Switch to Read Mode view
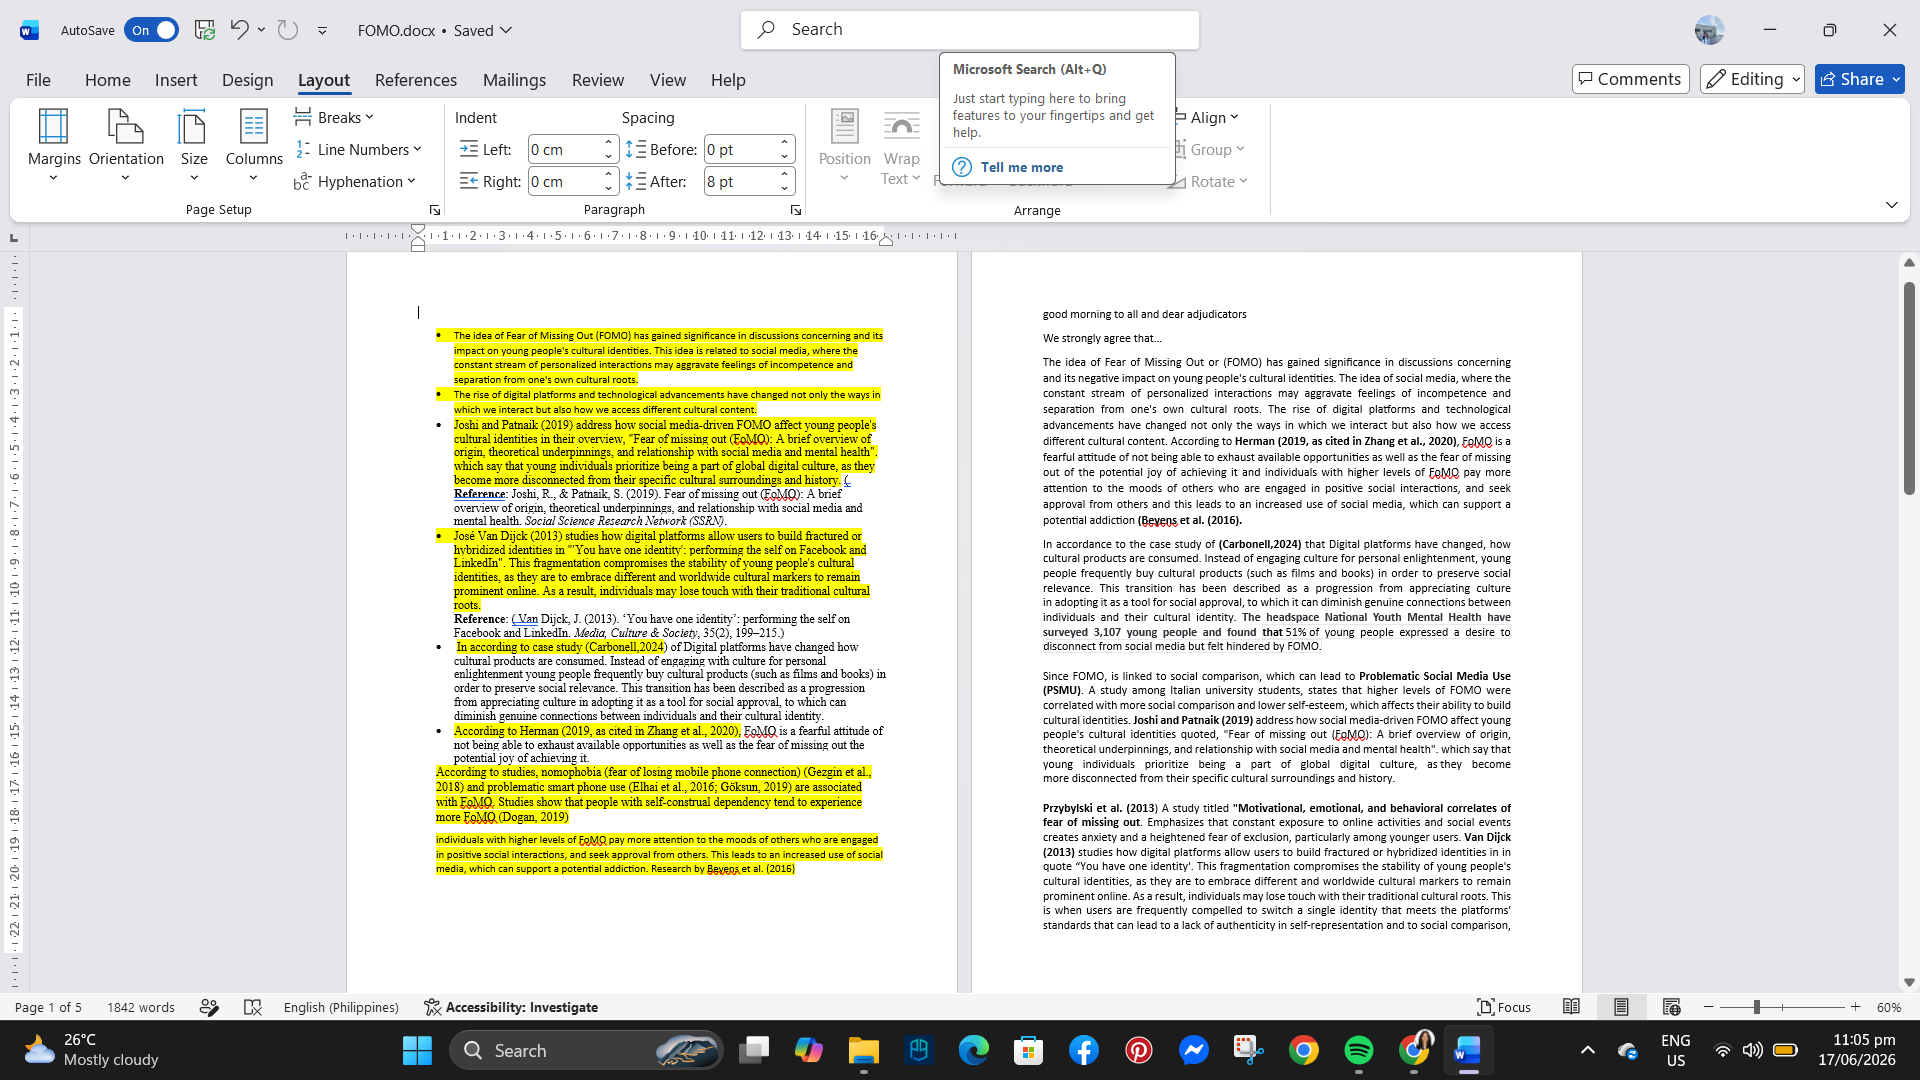Image resolution: width=1920 pixels, height=1080 pixels. [1571, 1007]
